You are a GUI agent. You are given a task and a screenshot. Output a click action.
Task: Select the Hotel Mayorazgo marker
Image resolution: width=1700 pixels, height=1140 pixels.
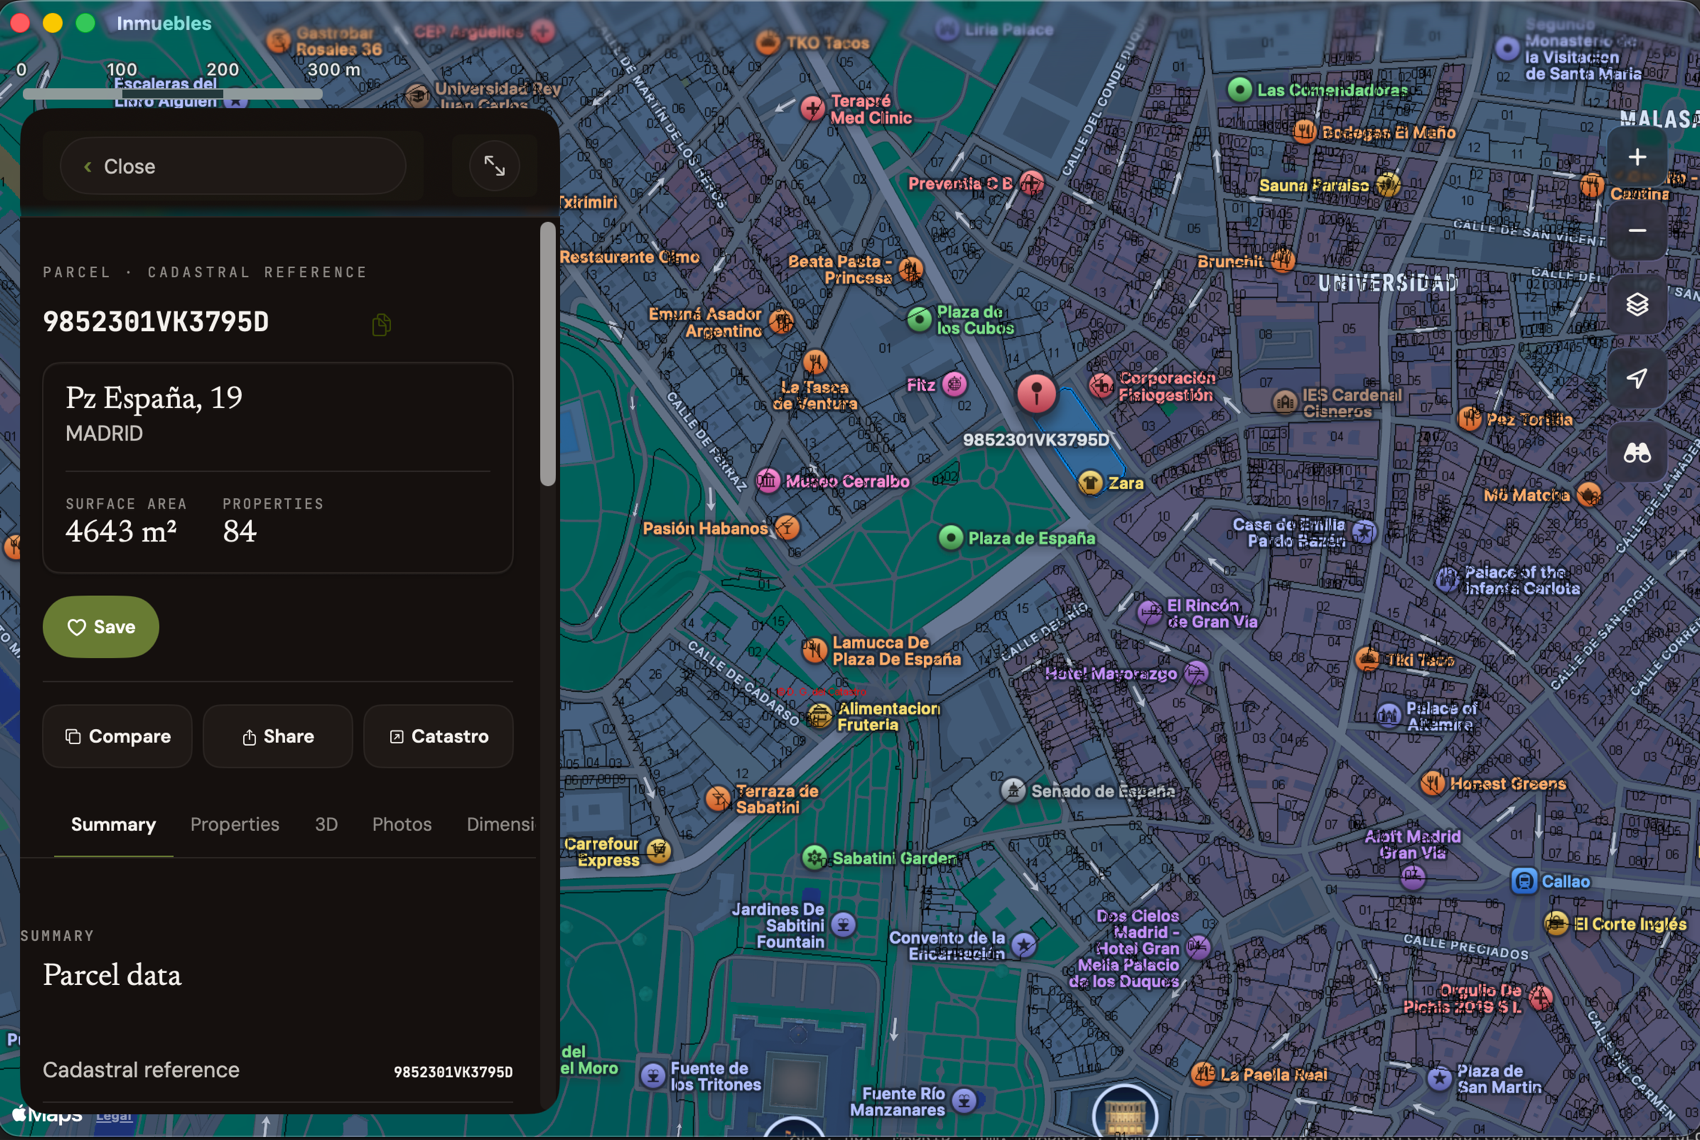[1196, 673]
